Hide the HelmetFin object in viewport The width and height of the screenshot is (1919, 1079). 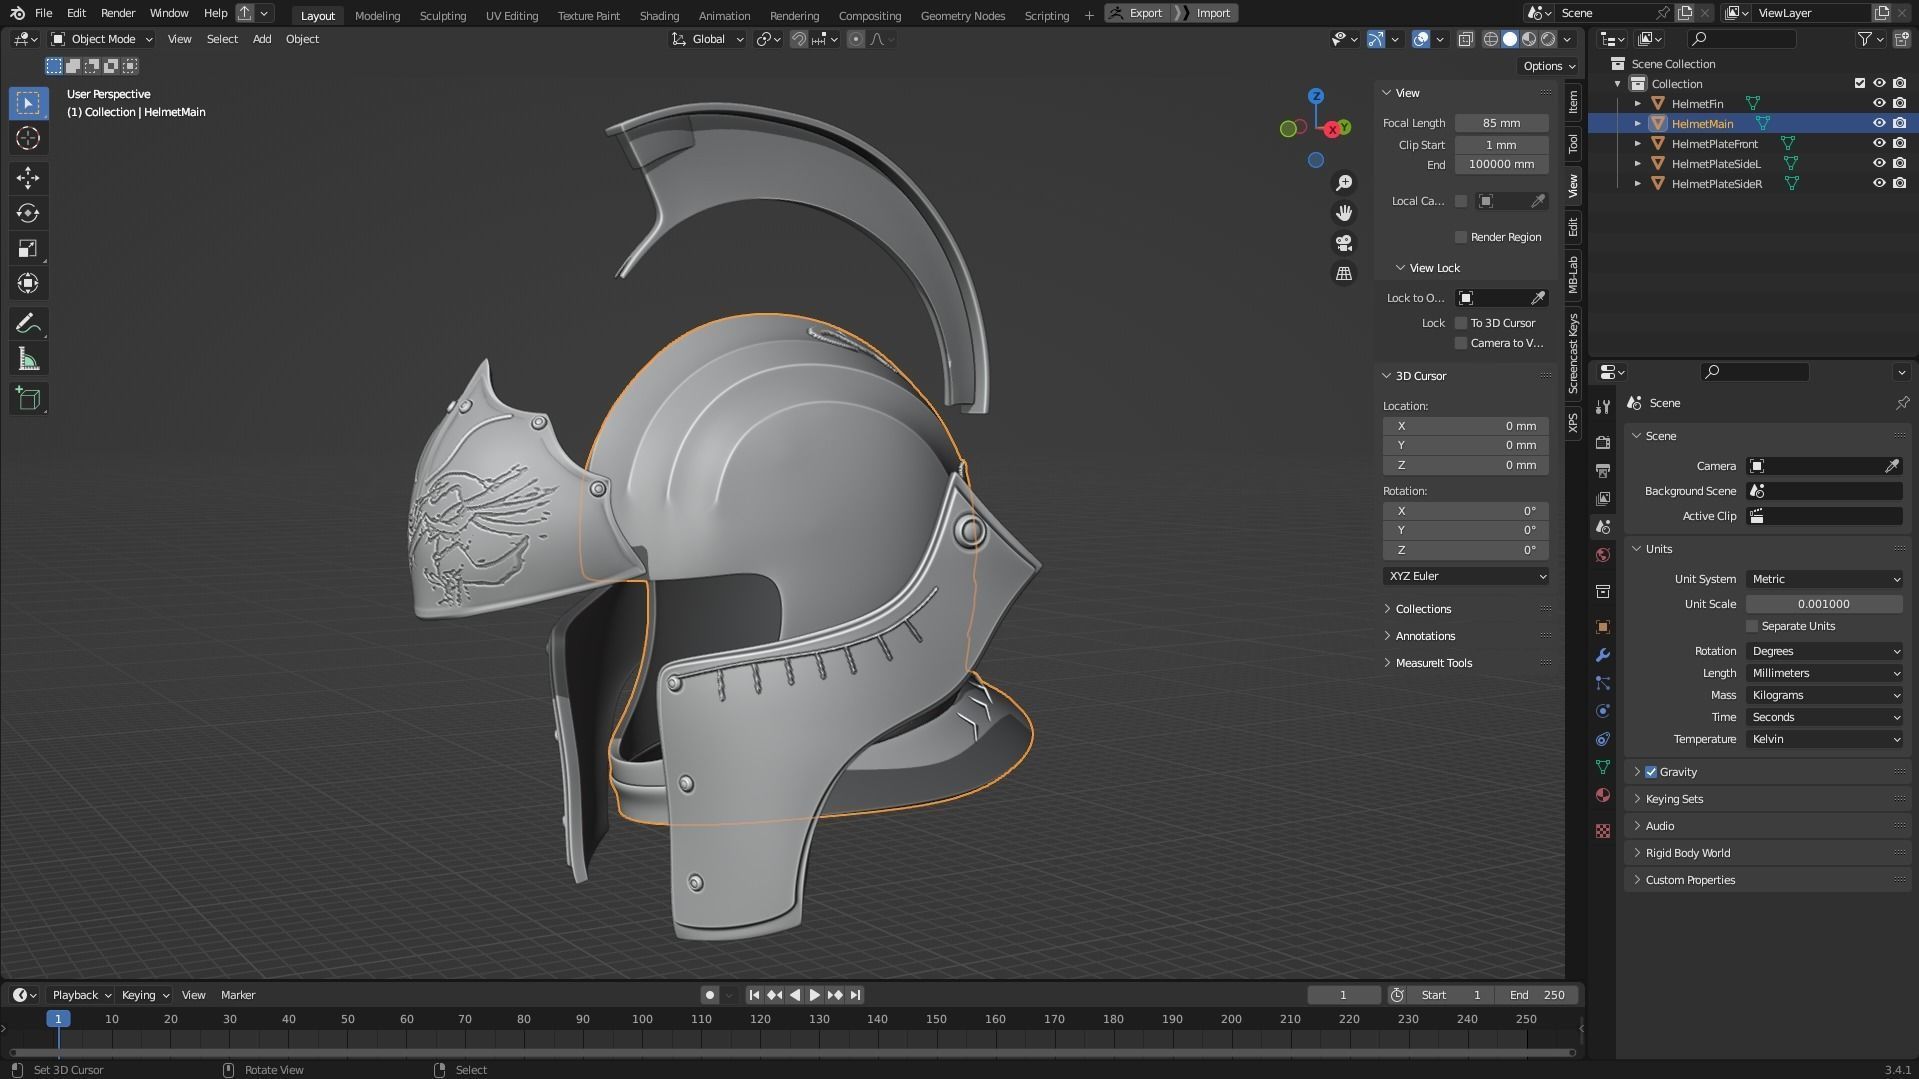(1879, 103)
